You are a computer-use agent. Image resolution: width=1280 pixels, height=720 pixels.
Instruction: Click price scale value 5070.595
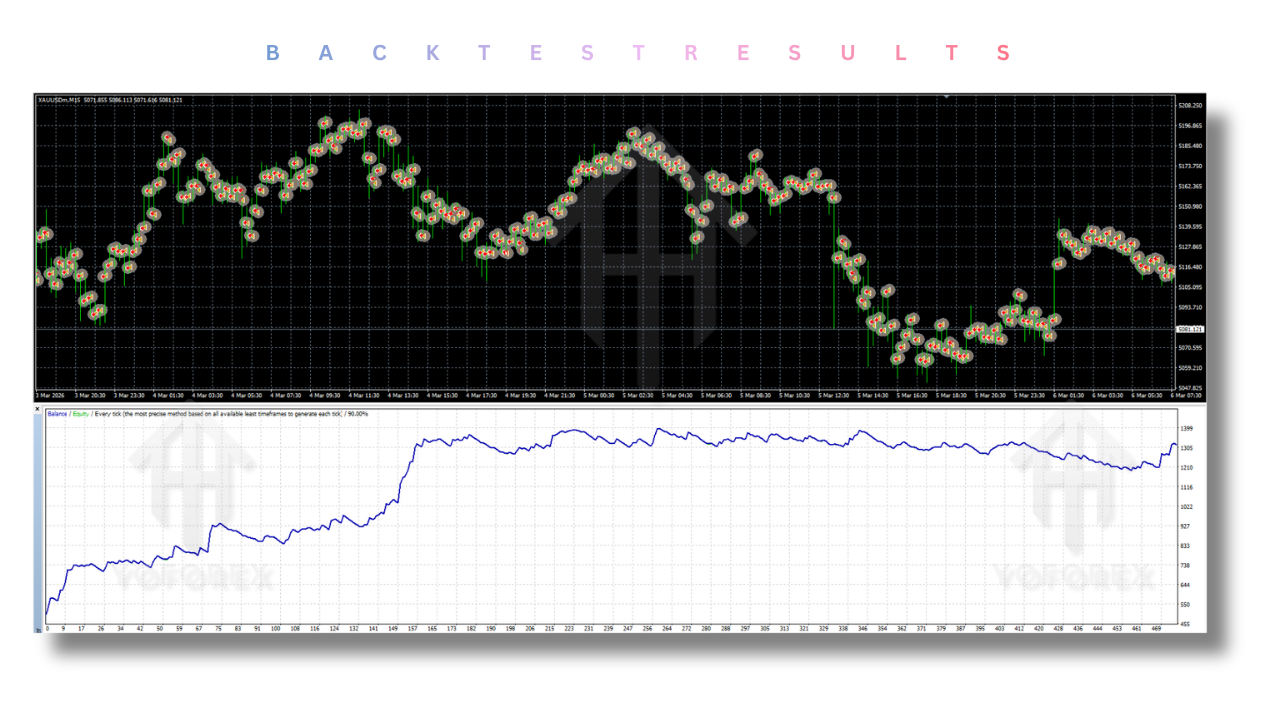click(1190, 348)
